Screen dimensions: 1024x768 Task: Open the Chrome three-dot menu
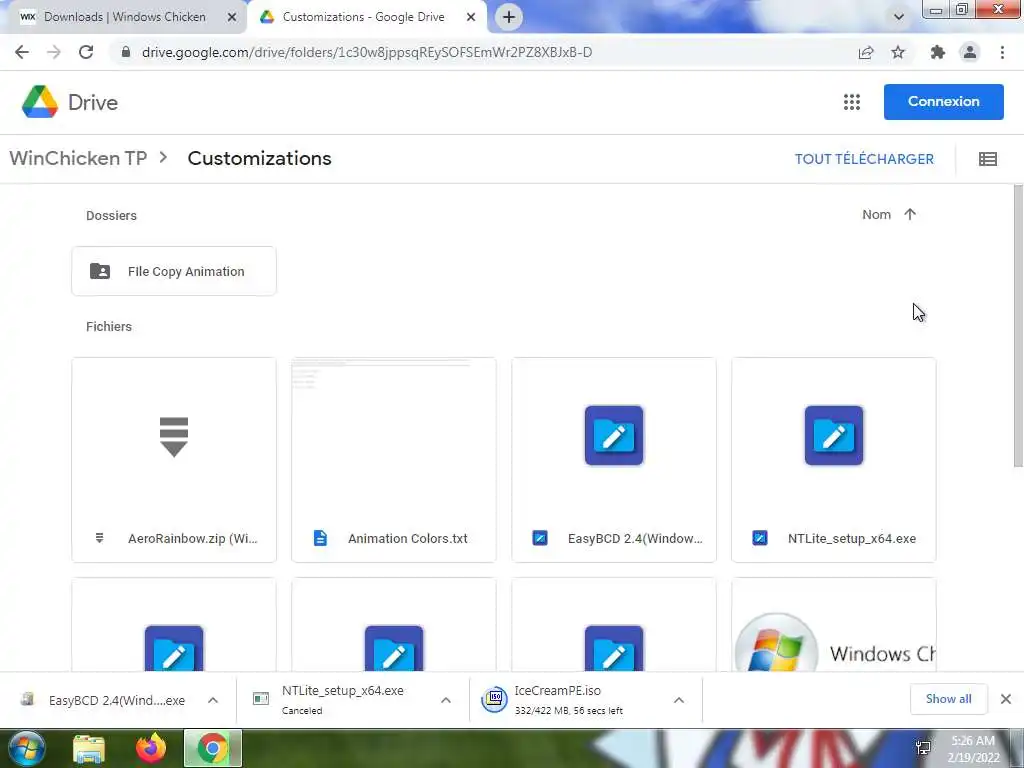pyautogui.click(x=1002, y=52)
